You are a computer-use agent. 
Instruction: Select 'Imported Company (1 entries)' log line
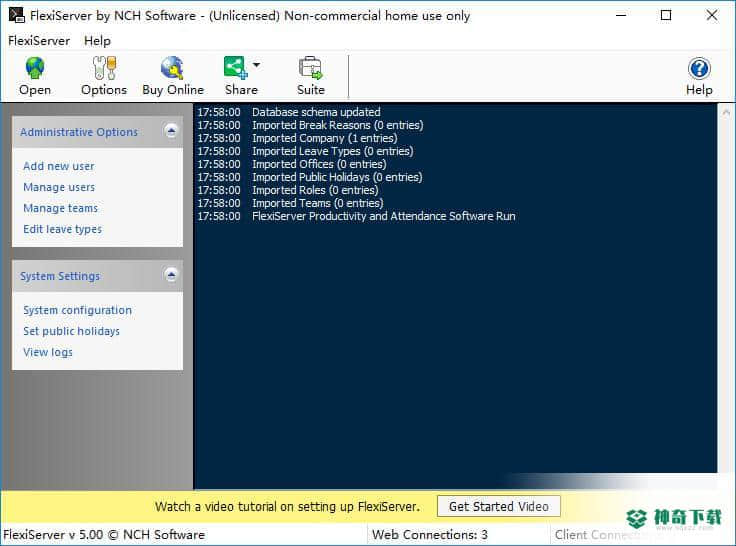click(324, 138)
